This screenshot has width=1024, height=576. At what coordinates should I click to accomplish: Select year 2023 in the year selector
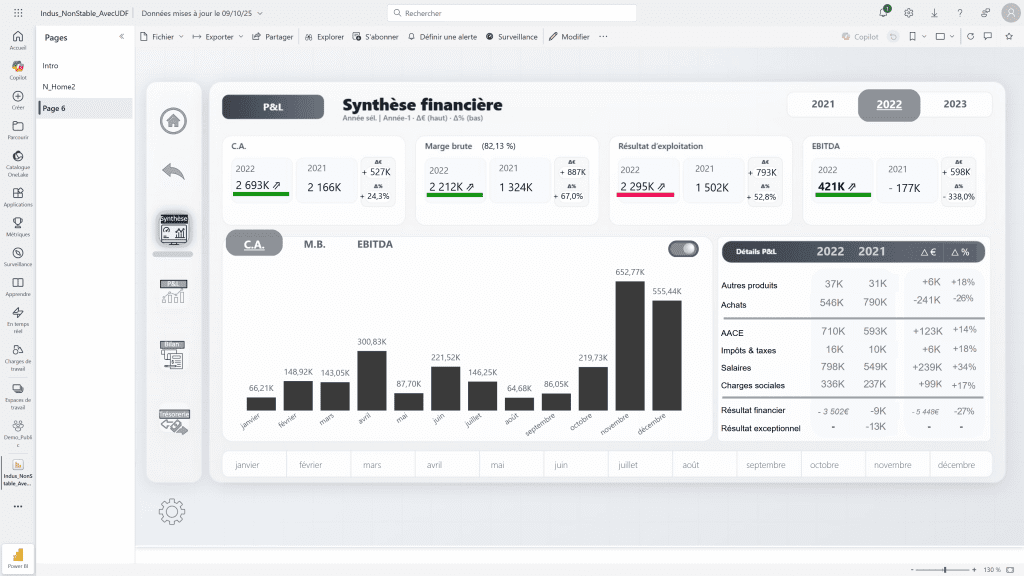[955, 104]
